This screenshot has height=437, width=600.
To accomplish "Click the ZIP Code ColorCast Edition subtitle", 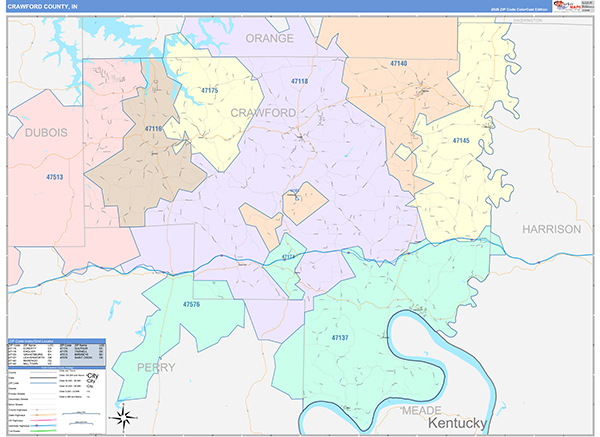I will click(519, 9).
